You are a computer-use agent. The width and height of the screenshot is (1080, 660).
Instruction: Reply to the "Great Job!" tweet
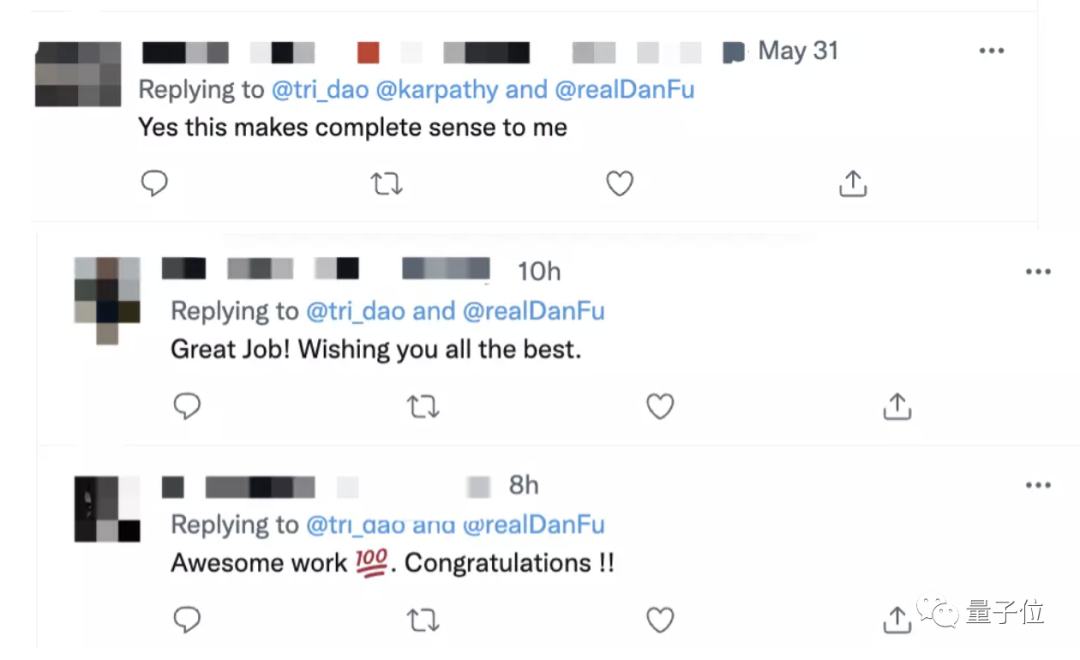187,406
